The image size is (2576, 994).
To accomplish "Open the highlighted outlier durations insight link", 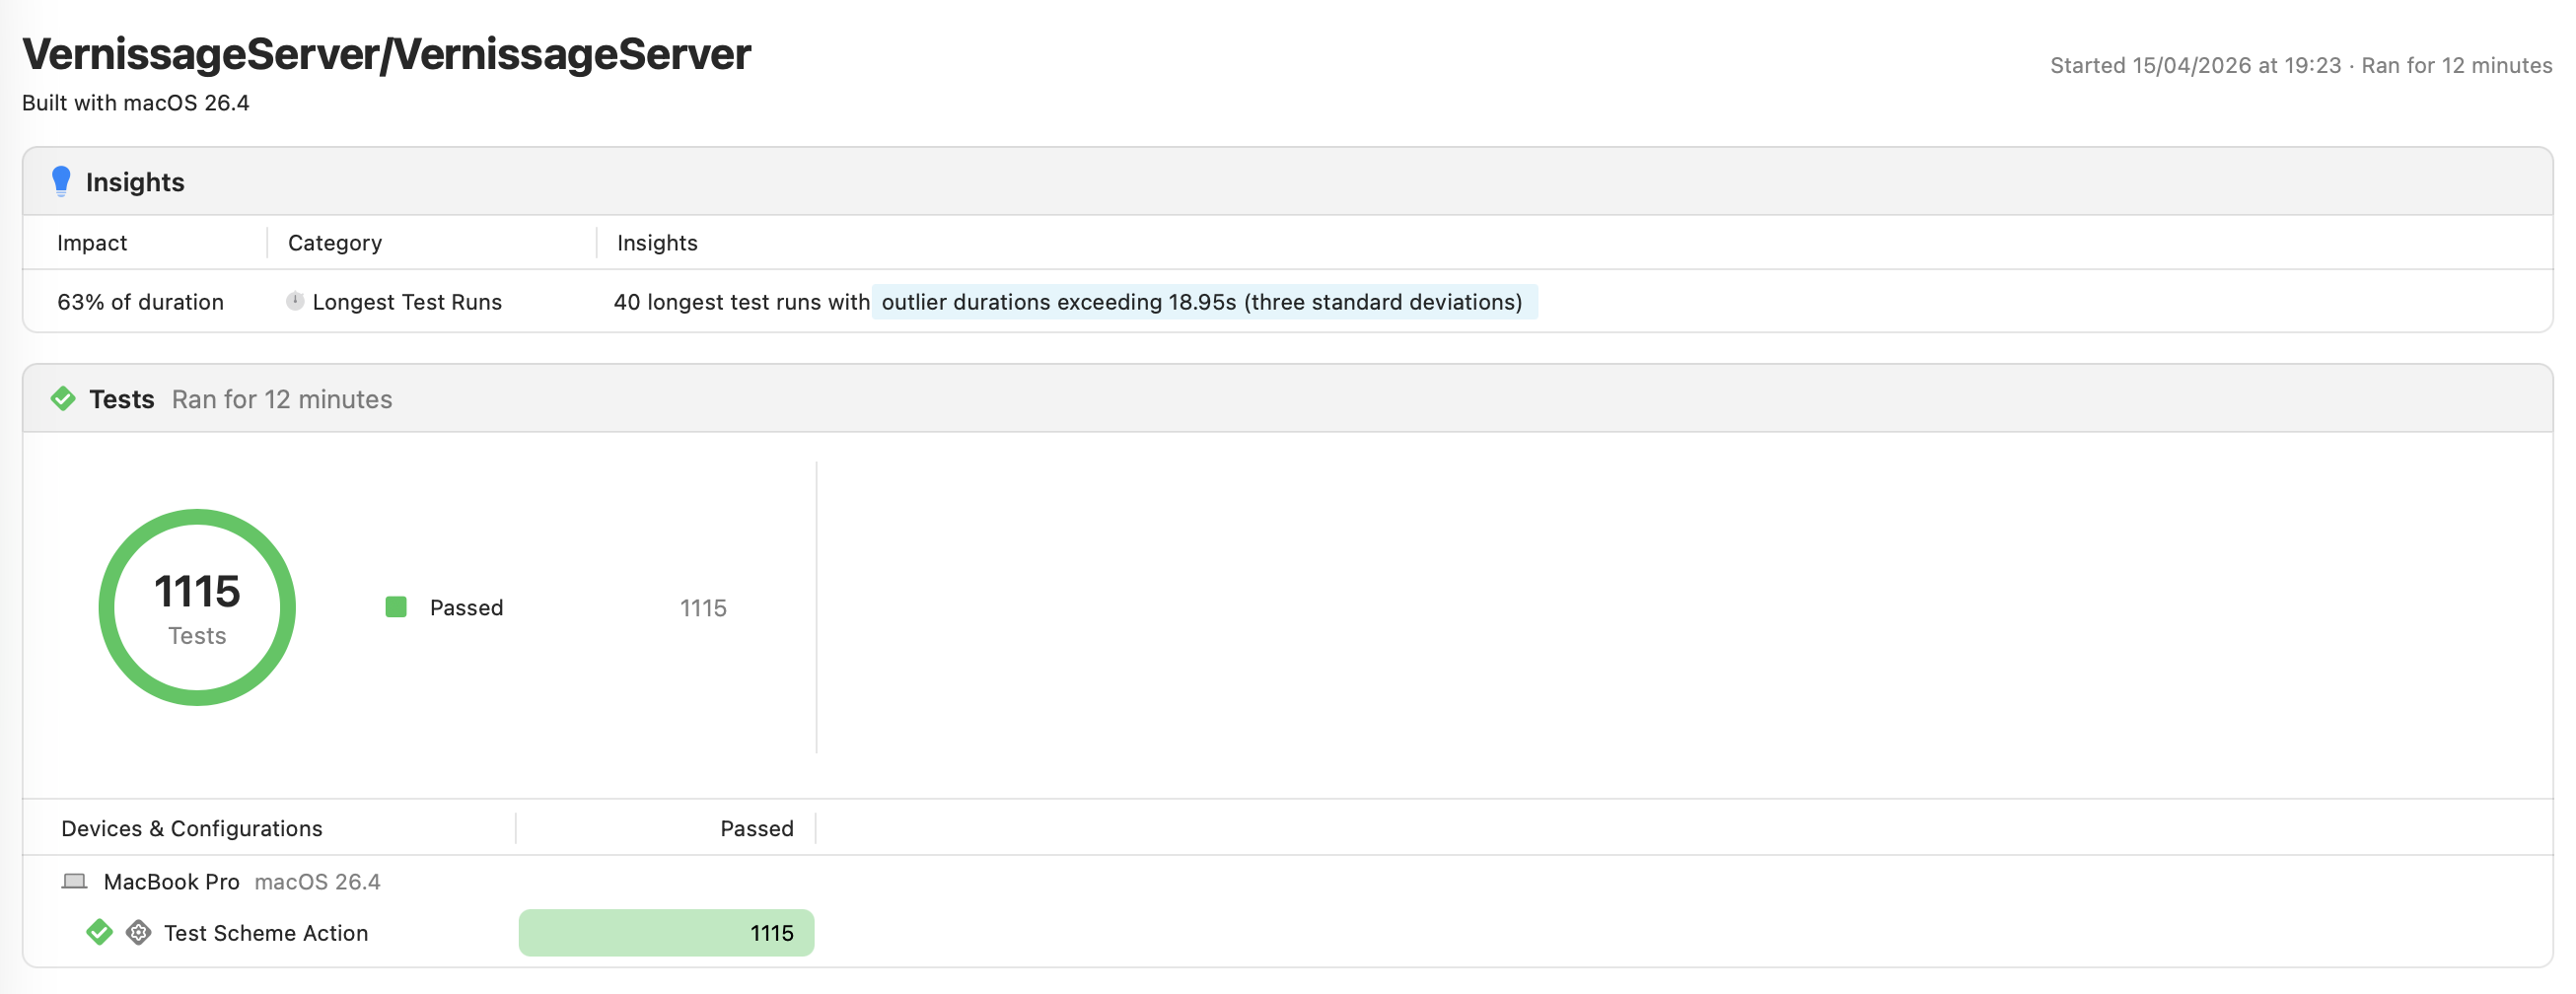I will click(1204, 301).
